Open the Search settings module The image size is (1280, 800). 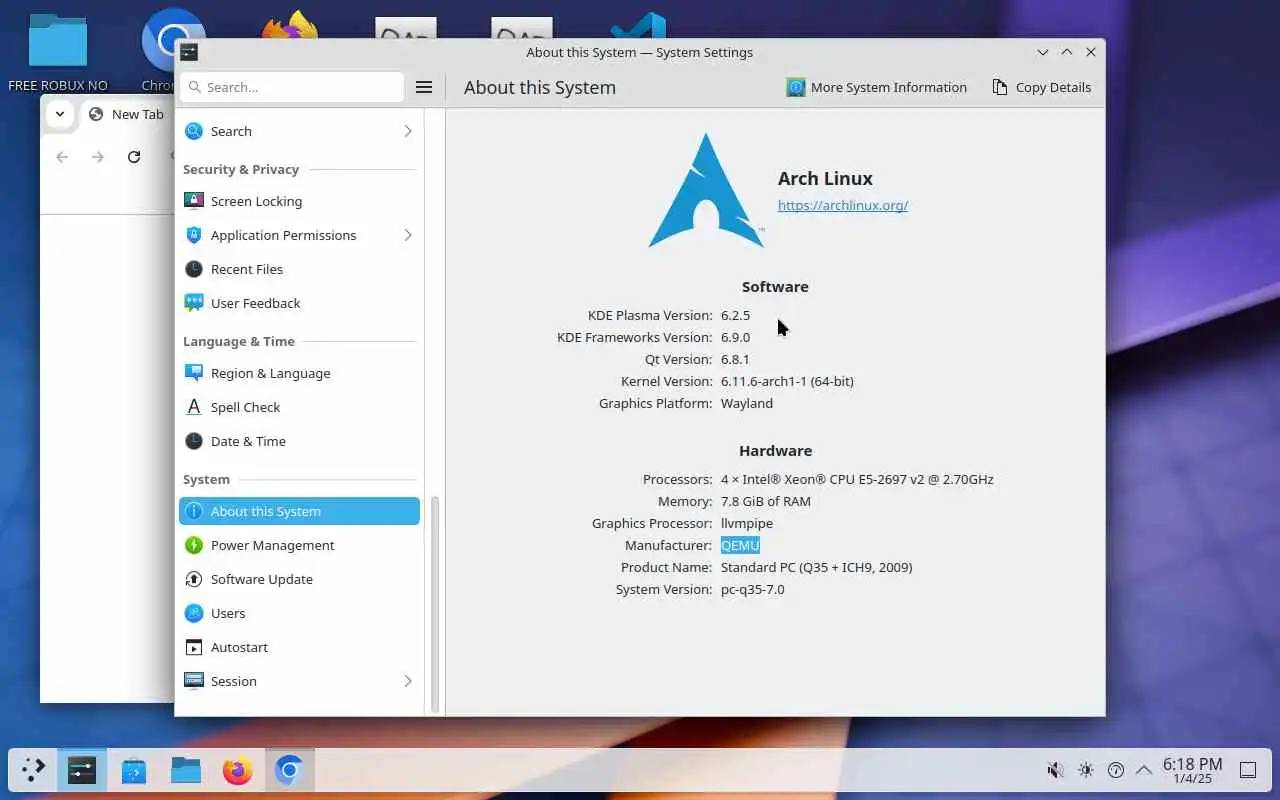point(299,131)
